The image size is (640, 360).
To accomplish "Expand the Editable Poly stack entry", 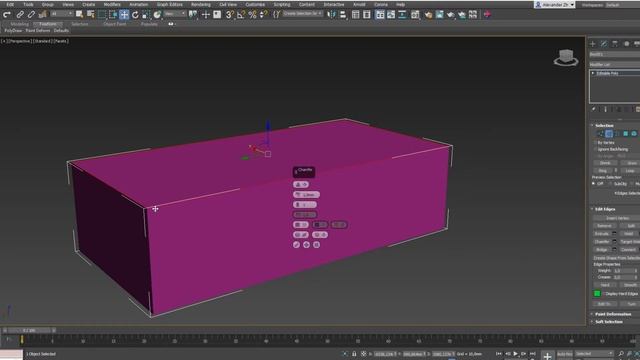I will [593, 73].
